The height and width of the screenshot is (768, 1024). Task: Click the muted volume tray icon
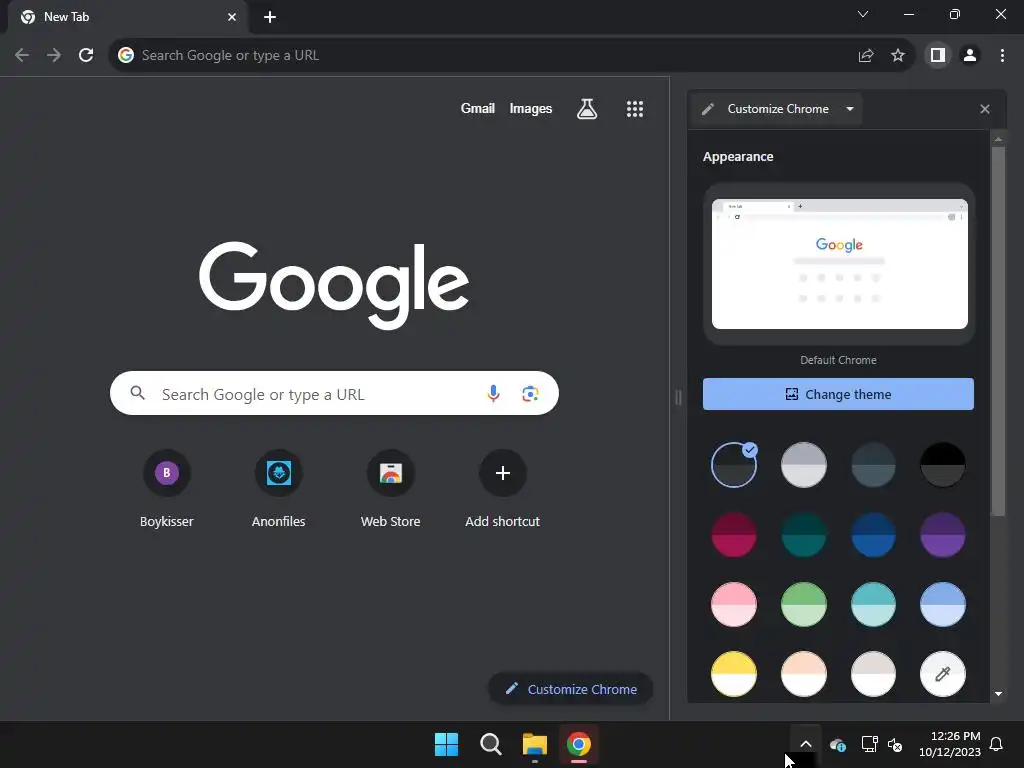(895, 744)
